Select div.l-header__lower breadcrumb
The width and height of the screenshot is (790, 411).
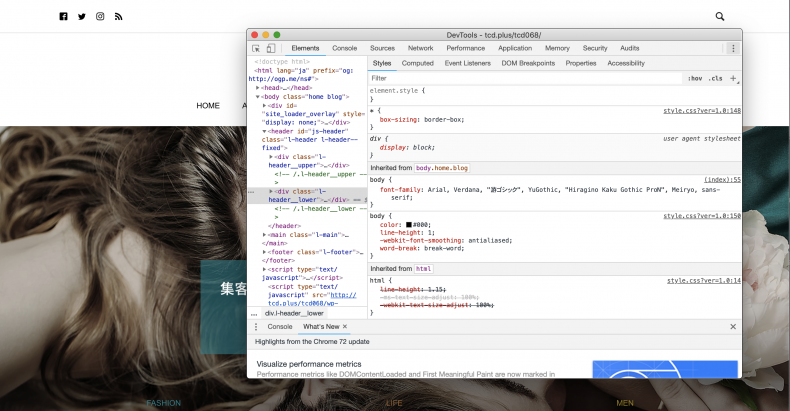[294, 313]
